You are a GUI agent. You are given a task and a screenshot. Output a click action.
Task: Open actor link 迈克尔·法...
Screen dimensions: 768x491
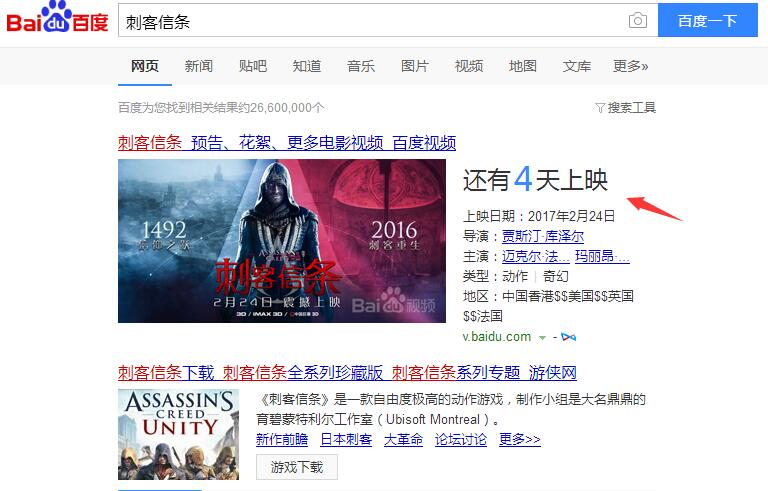click(535, 256)
